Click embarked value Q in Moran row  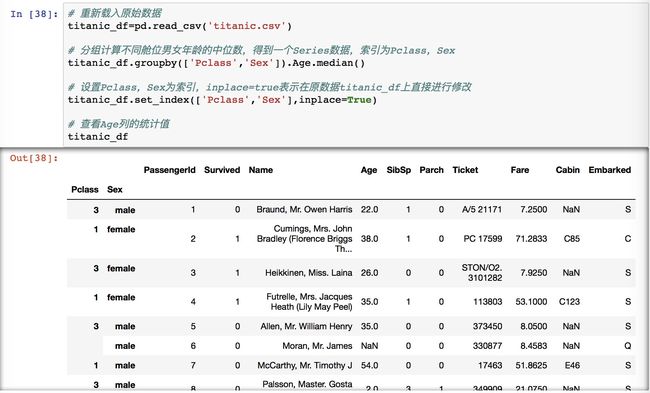tap(628, 346)
